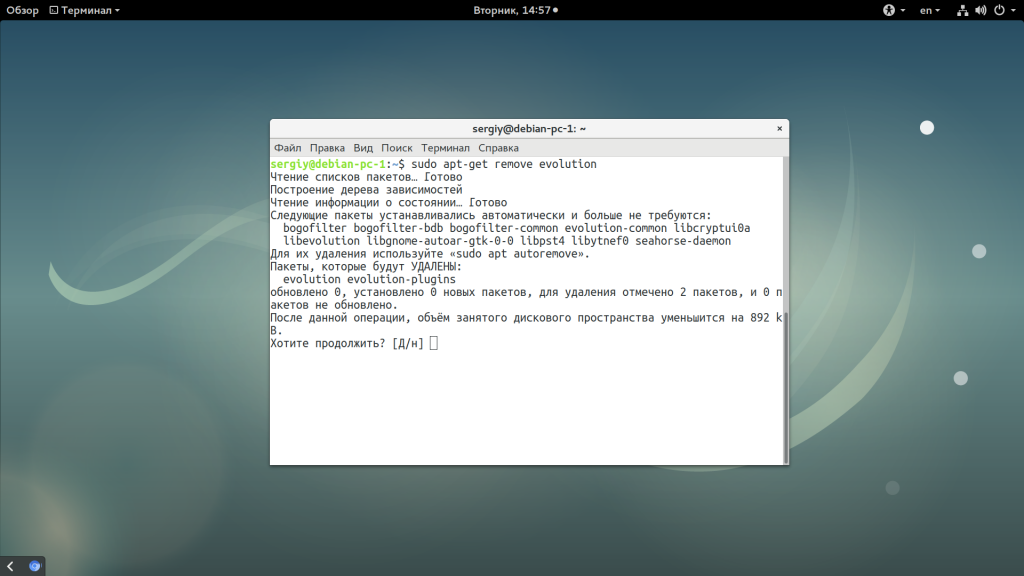Open the Поиск menu

coord(397,148)
